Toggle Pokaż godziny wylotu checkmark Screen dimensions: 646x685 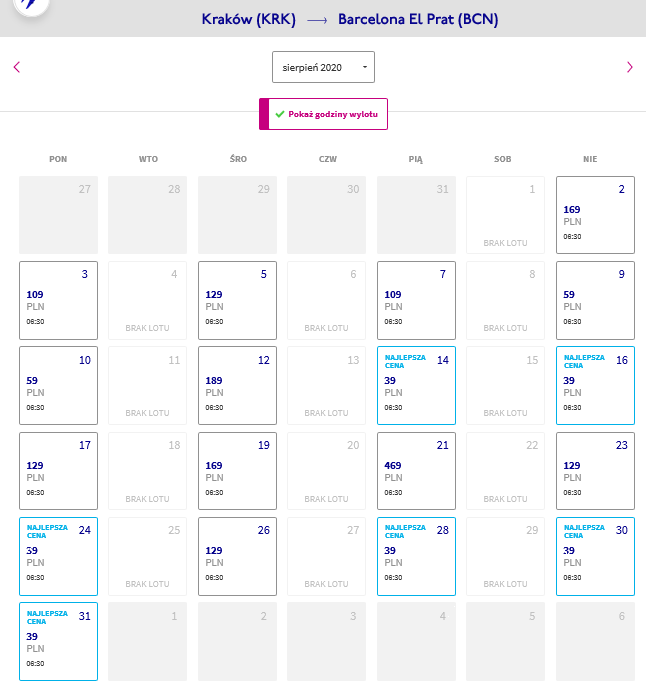[323, 114]
